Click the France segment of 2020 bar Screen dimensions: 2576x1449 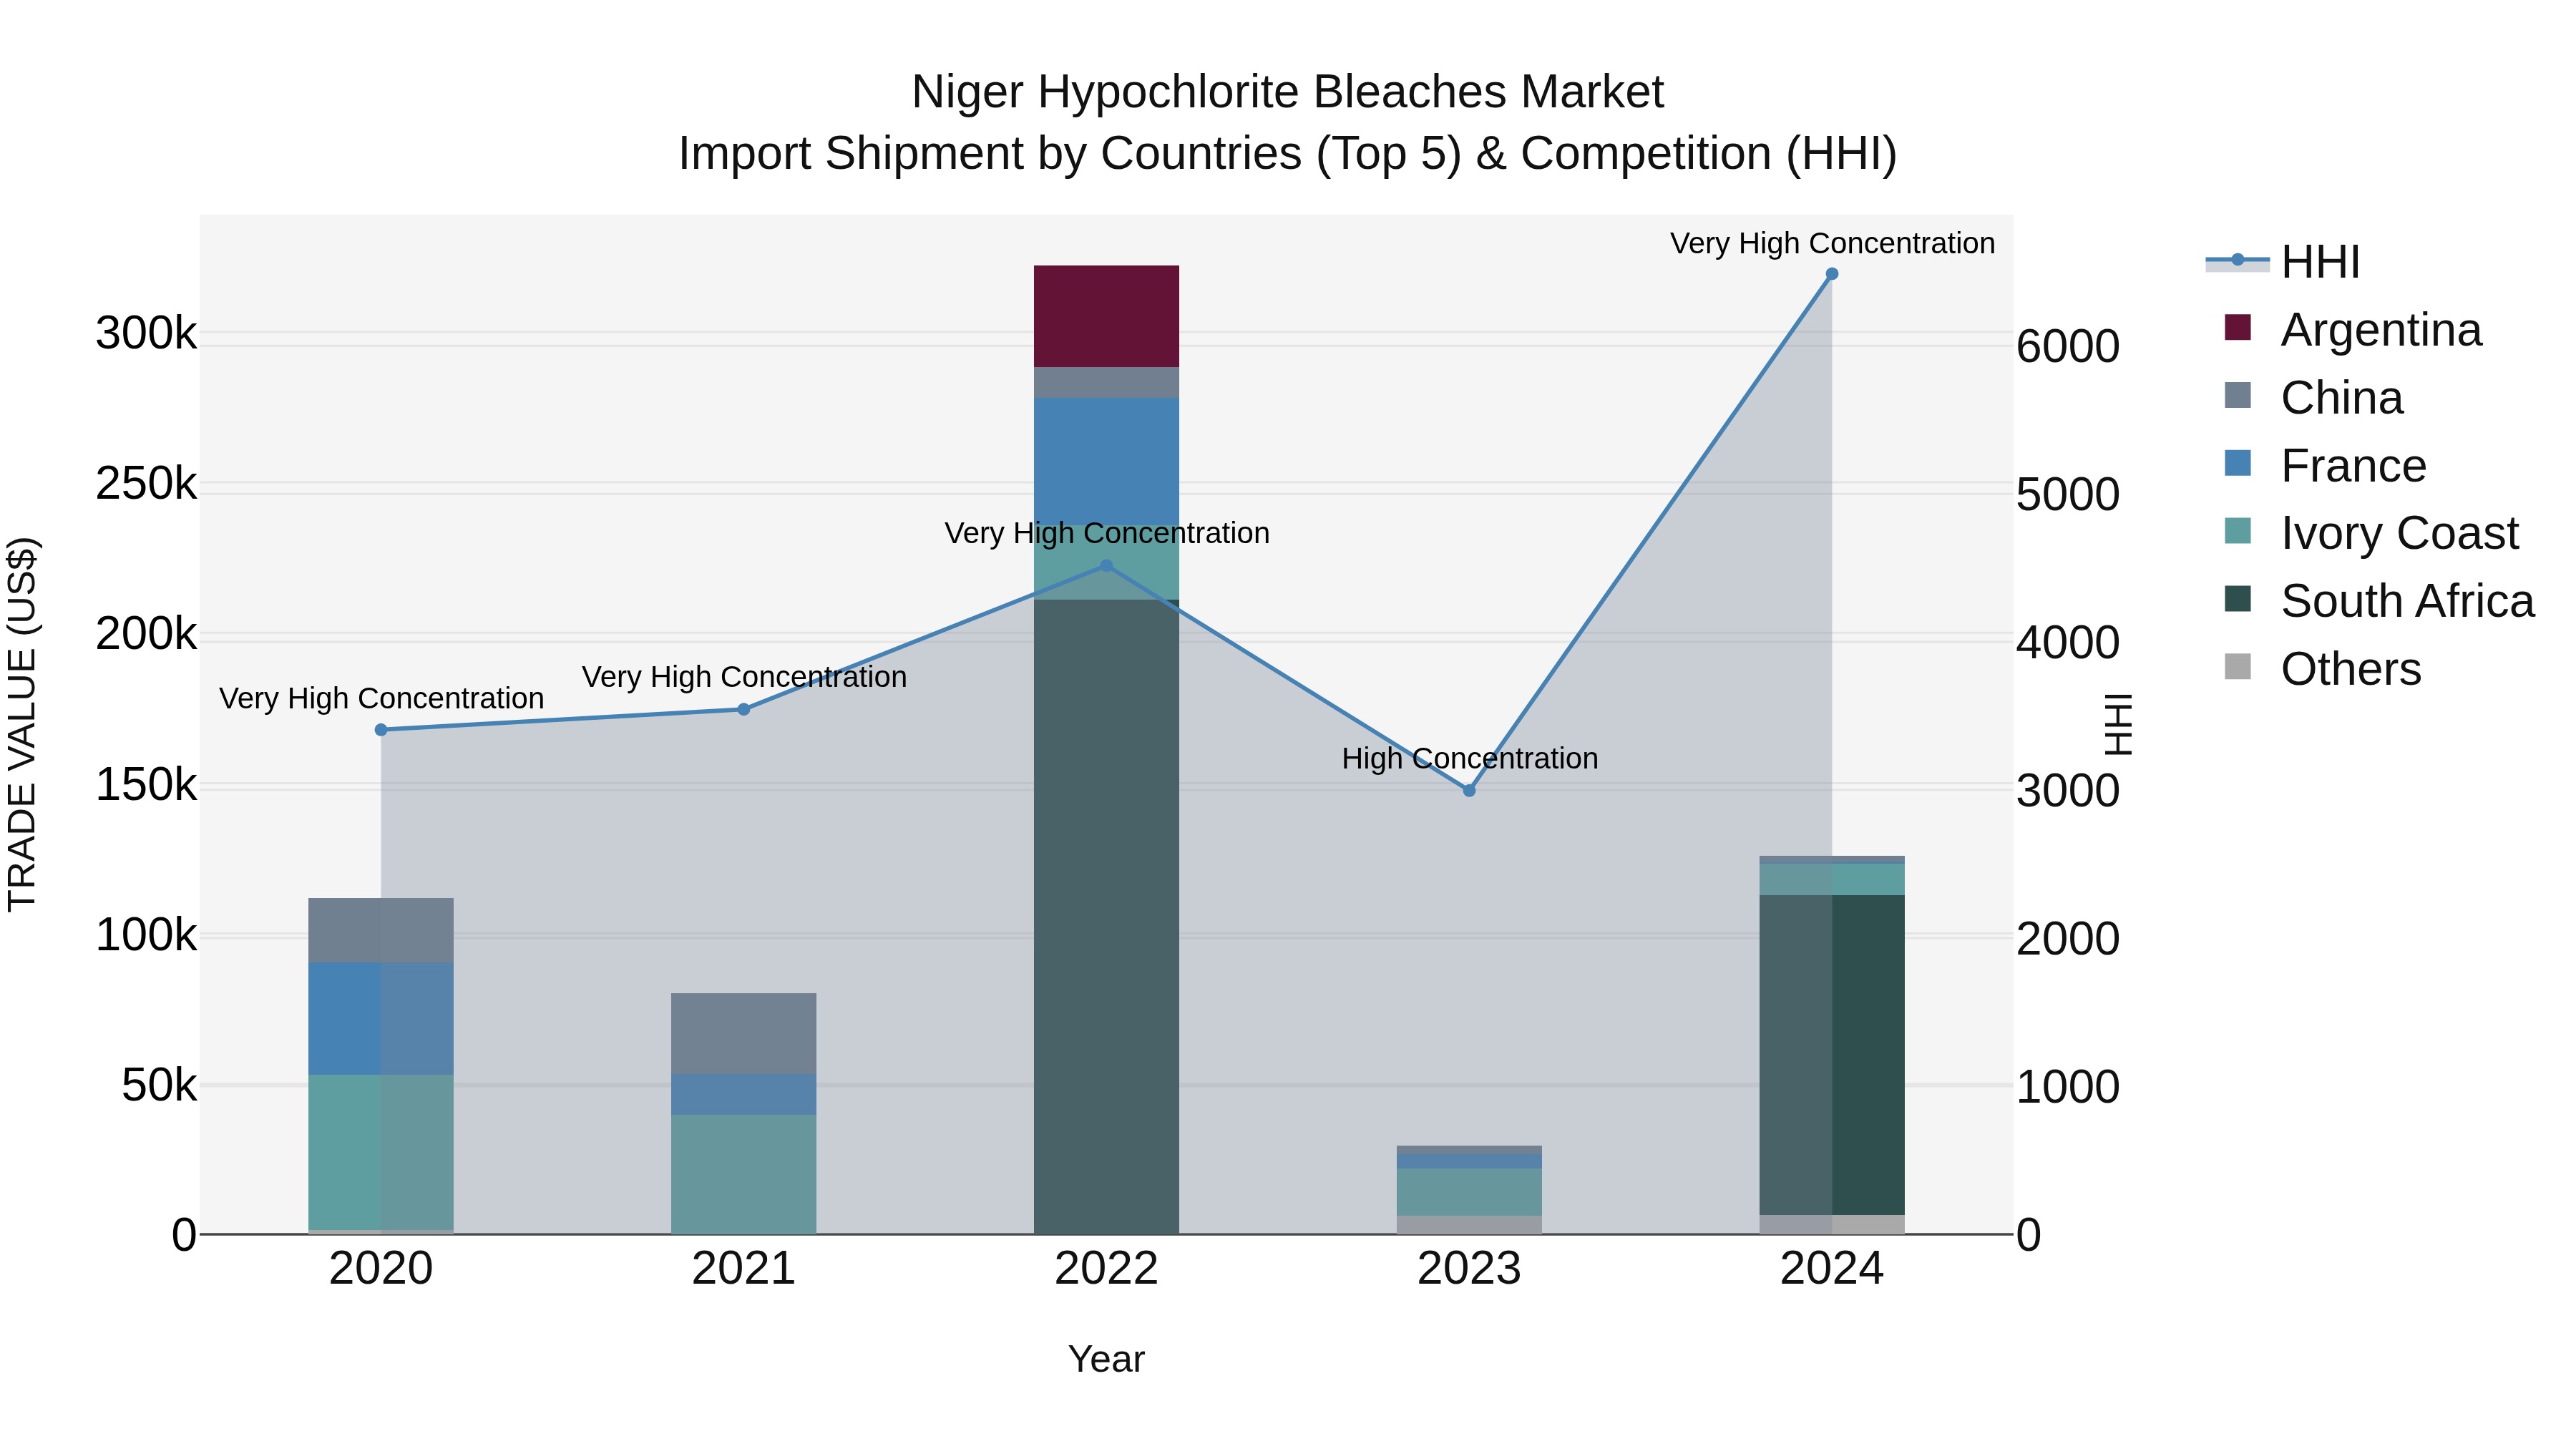[381, 1019]
